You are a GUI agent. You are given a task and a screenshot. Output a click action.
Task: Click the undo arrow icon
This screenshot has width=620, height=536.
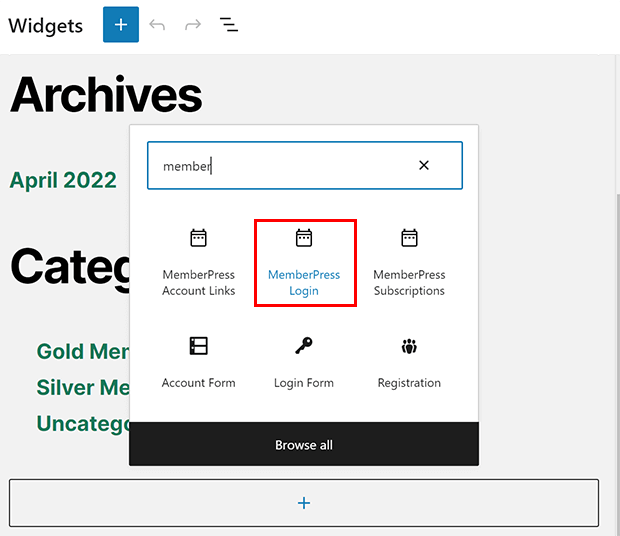[x=157, y=25]
